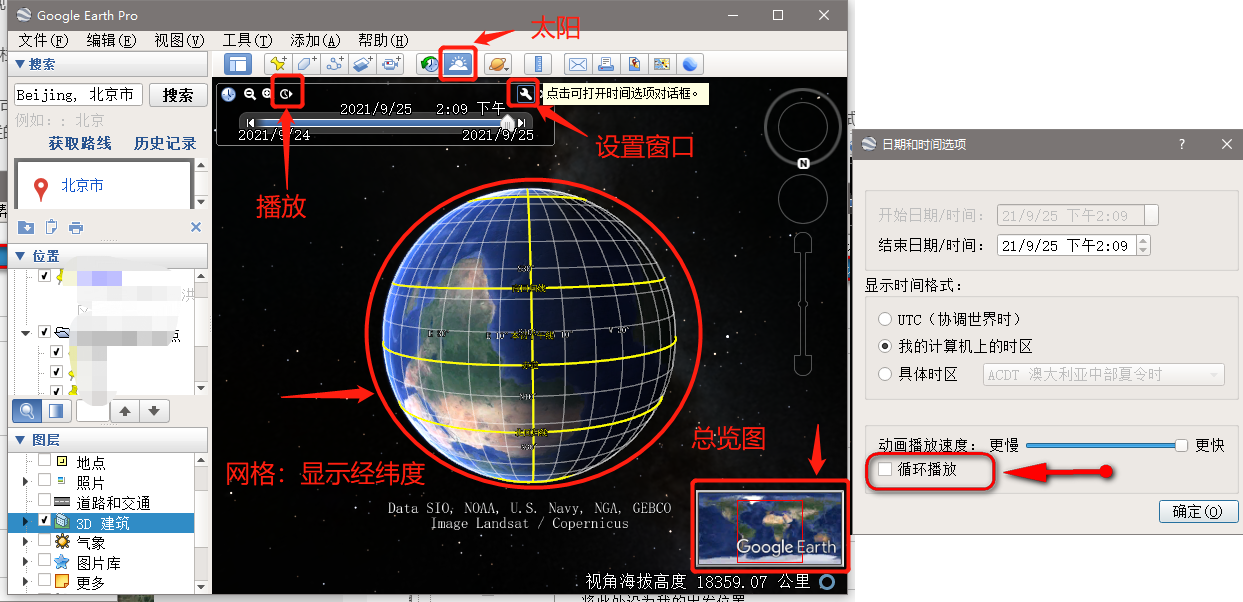Expand the 3D 建筑 layer tree node

coord(26,521)
